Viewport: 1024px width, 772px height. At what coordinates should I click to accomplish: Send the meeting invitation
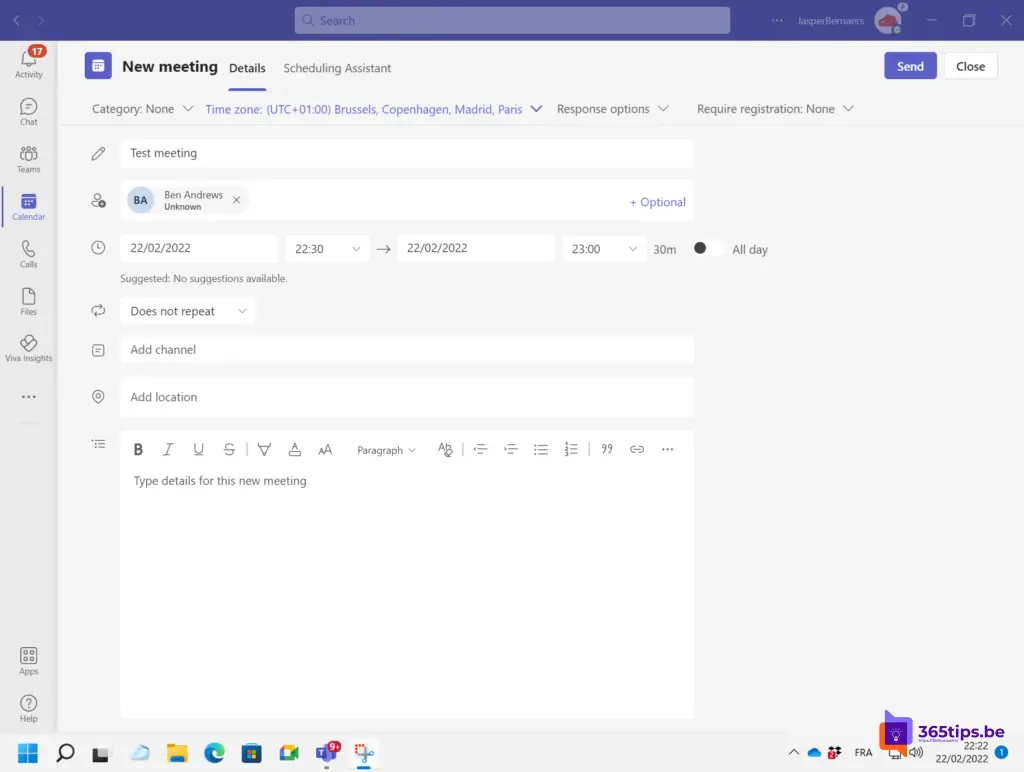tap(909, 66)
